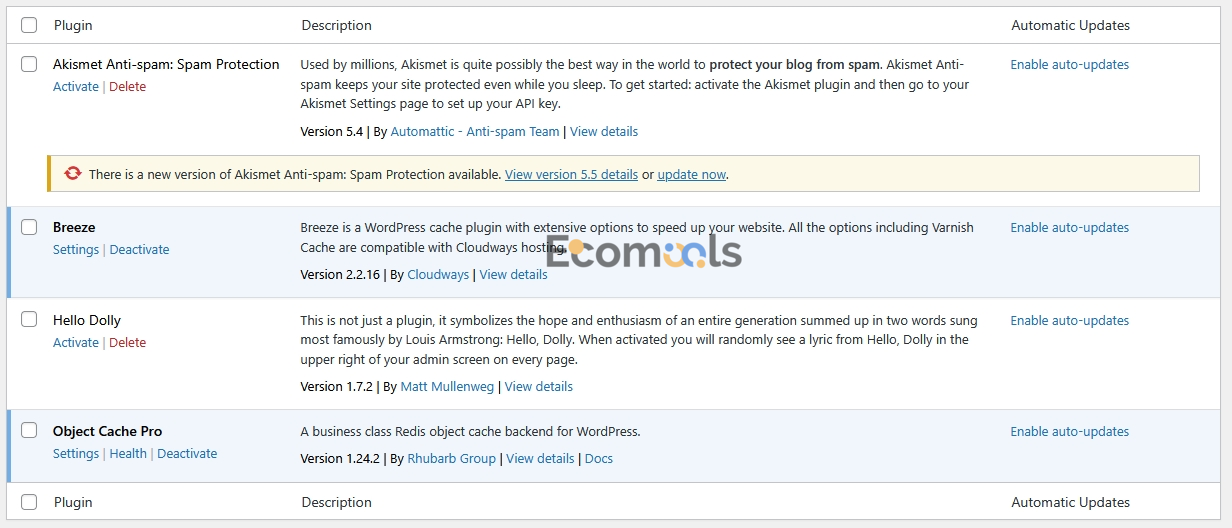Viewport: 1232px width, 528px height.
Task: Activate the Akismet Anti-spam plugin
Action: [76, 86]
